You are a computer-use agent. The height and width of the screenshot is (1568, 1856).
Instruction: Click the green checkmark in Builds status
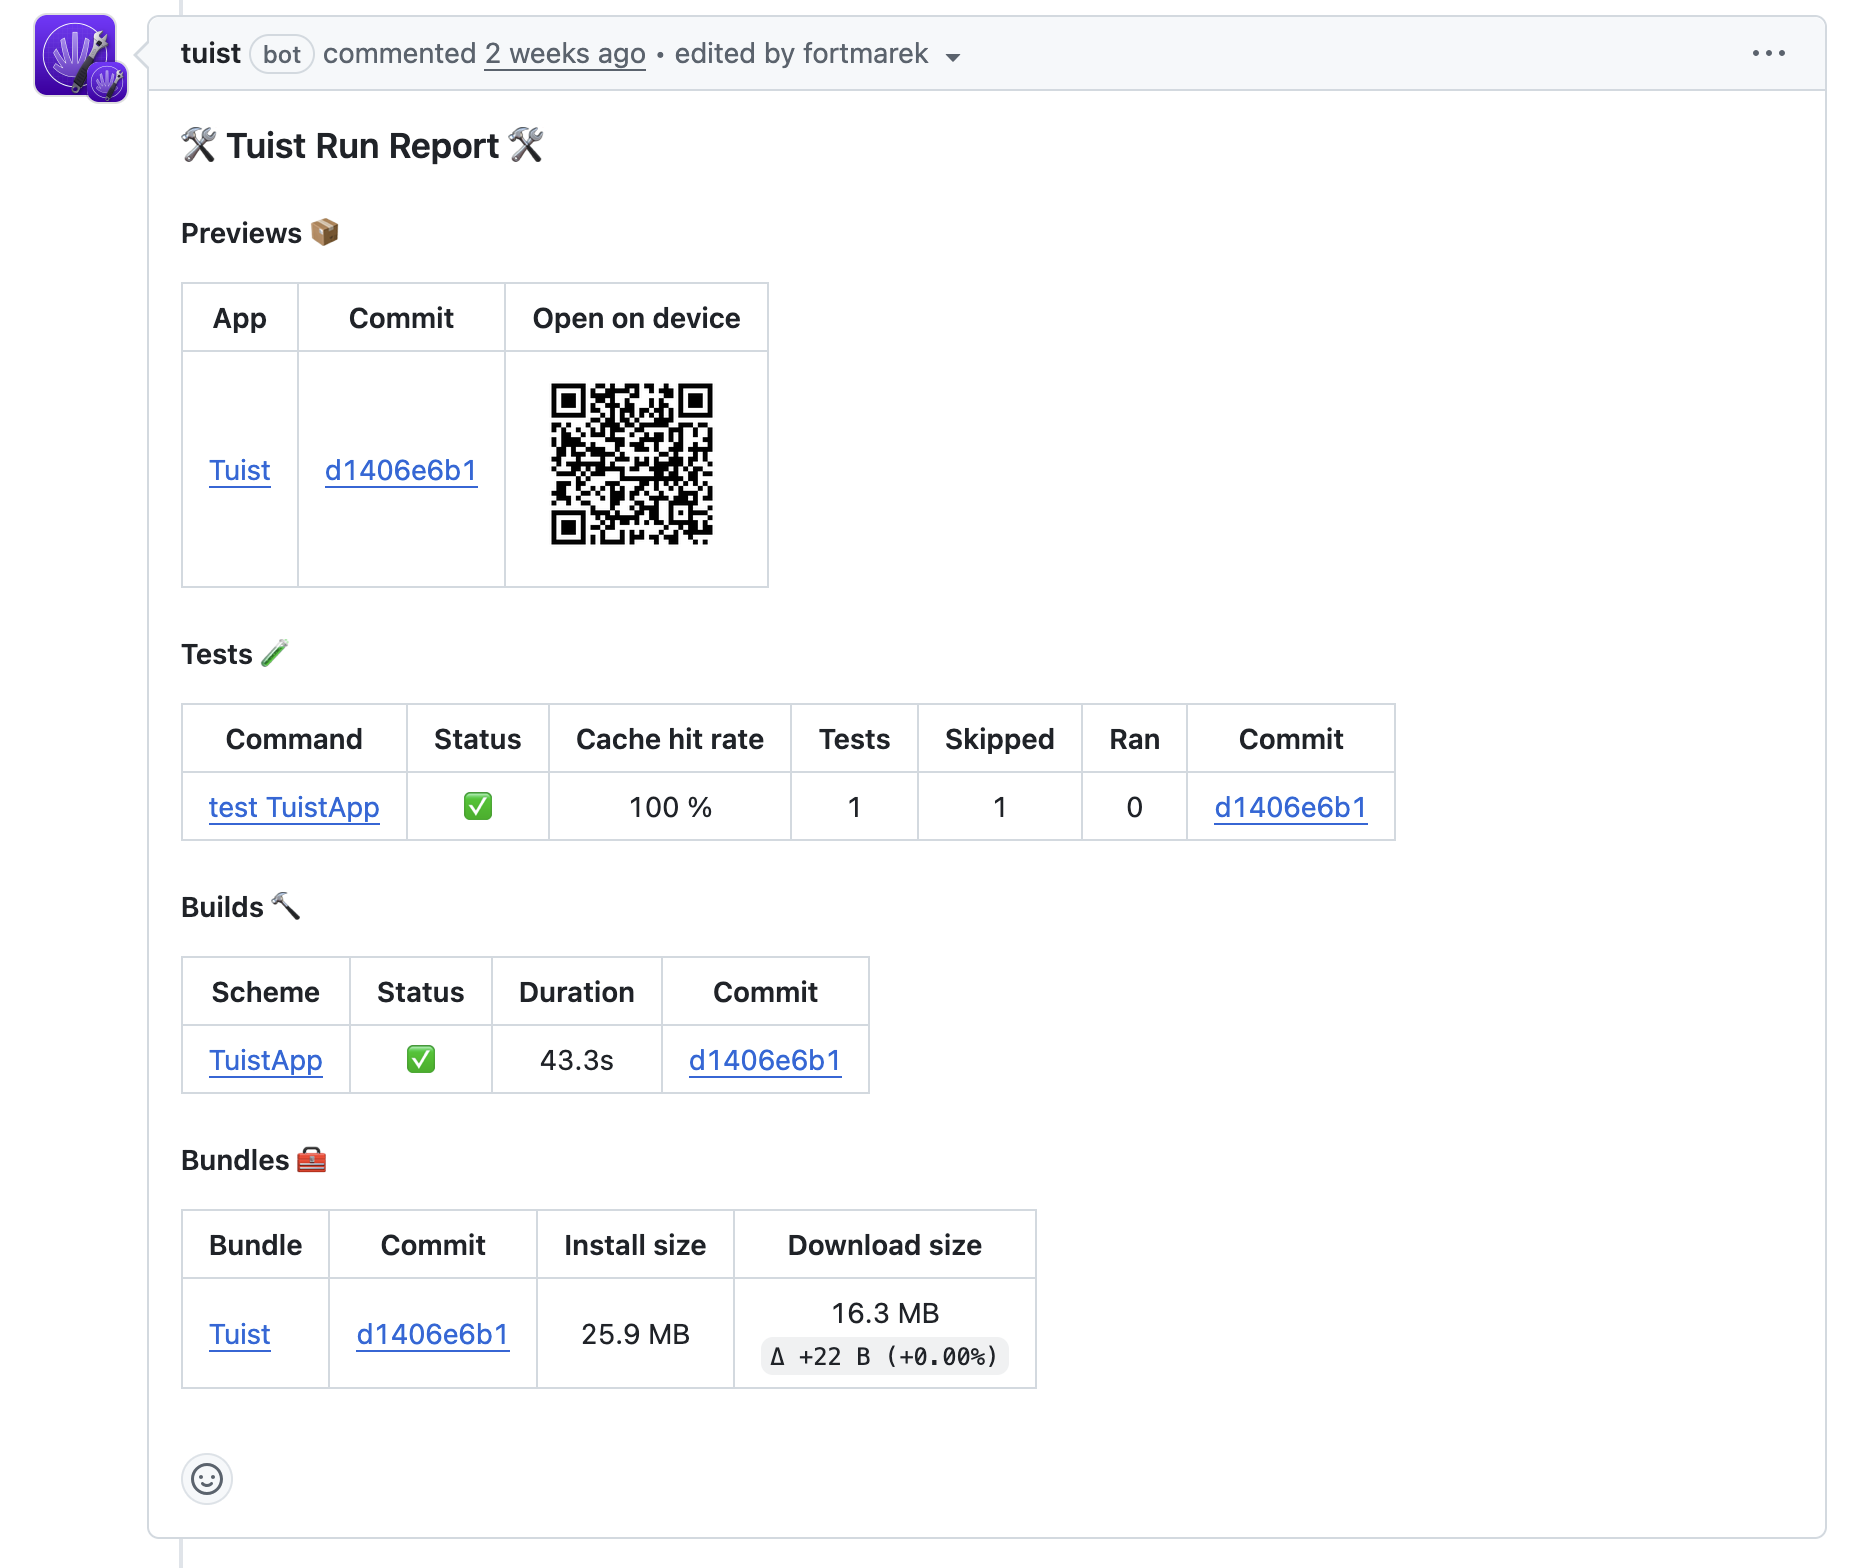pyautogui.click(x=420, y=1059)
